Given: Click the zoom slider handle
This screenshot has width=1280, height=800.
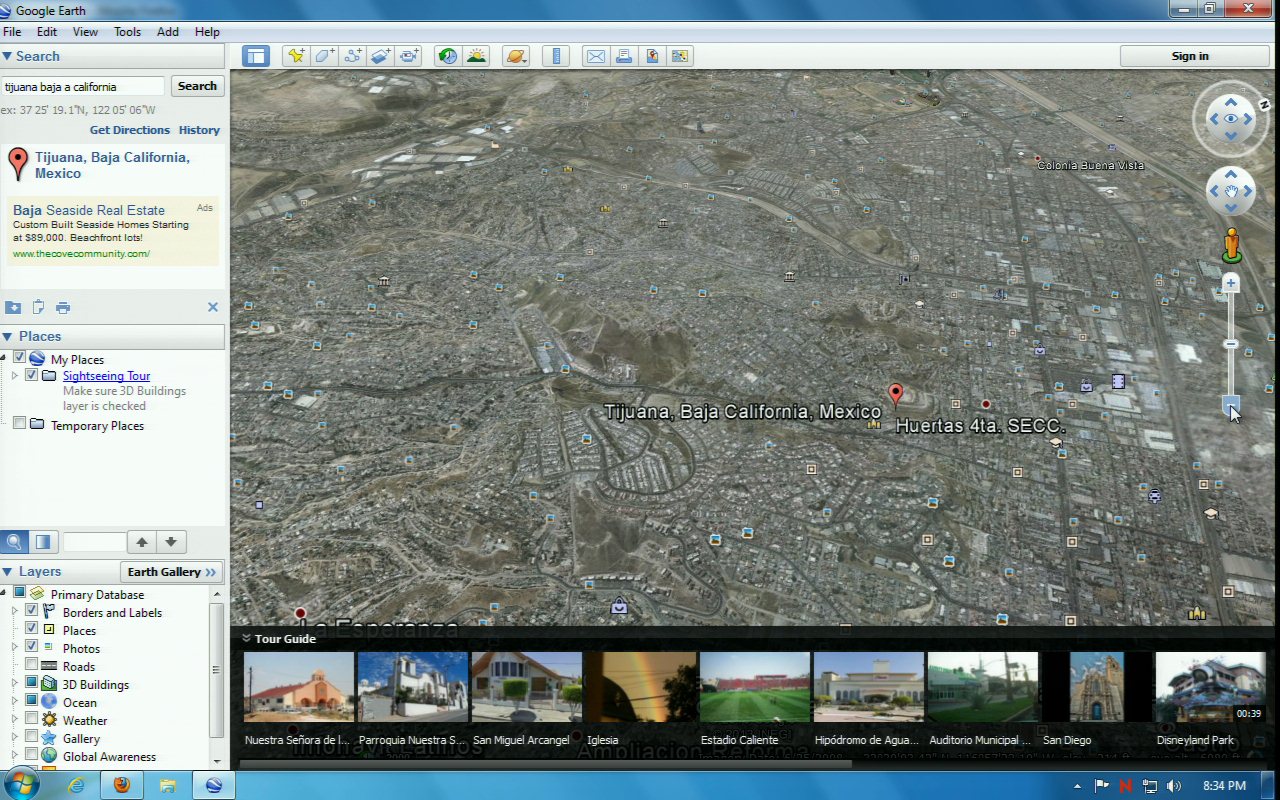Looking at the screenshot, I should click(1231, 344).
